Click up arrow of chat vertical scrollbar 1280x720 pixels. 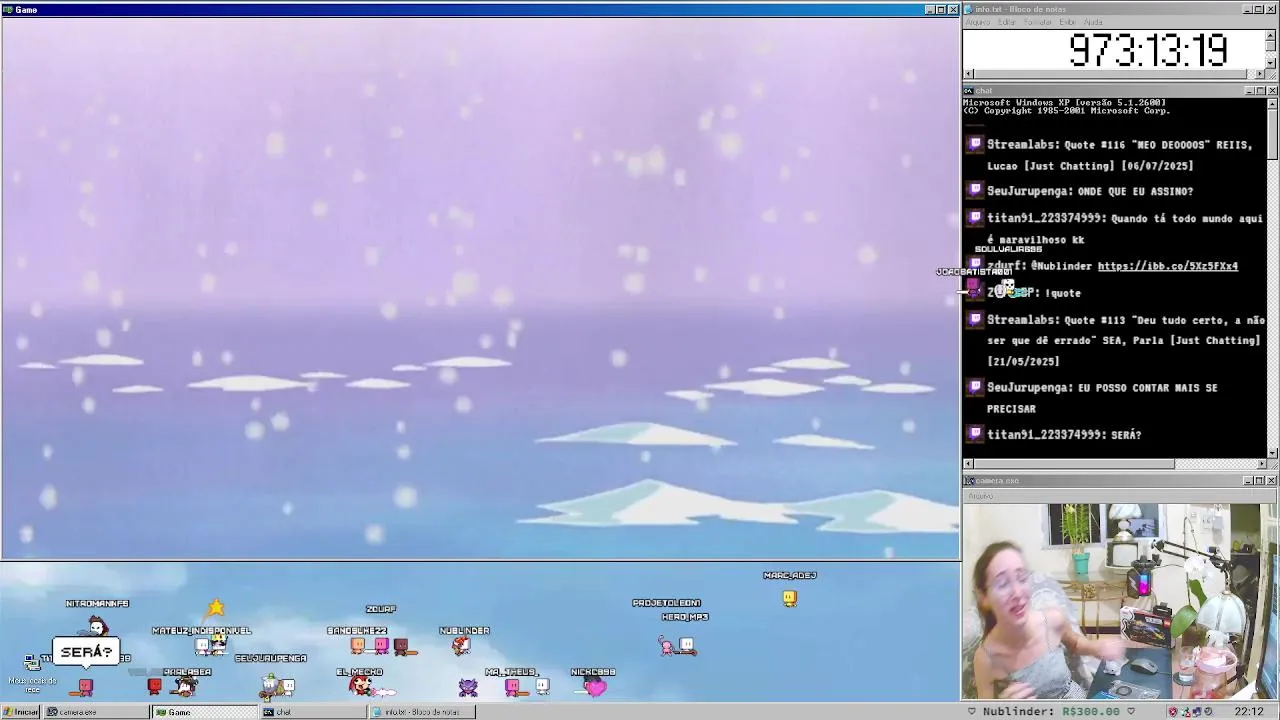pyautogui.click(x=1272, y=102)
